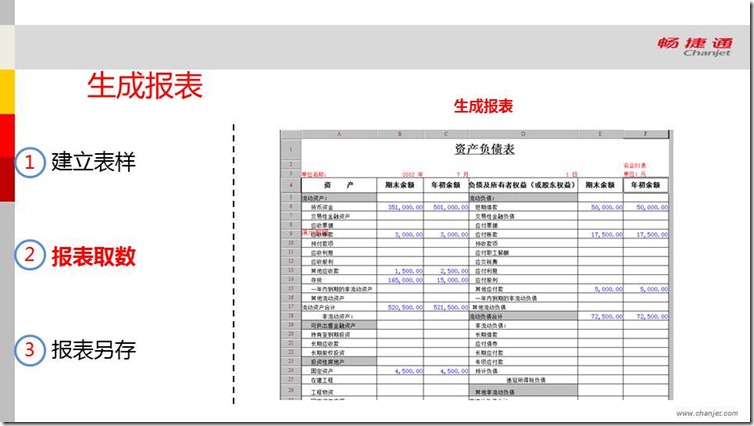Click the numbered circle 3 icon
754x426 pixels.
[30, 350]
